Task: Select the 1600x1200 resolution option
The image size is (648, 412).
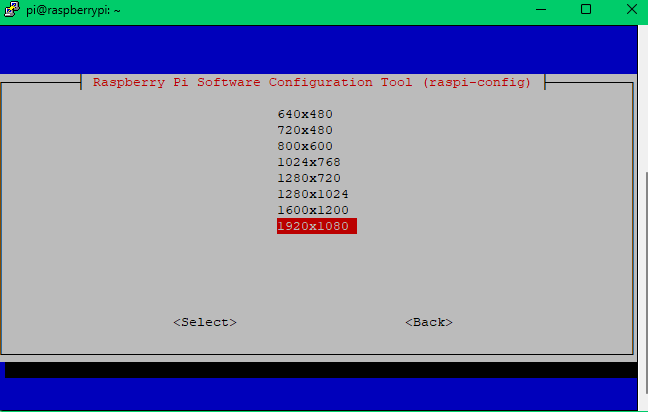Action: coord(313,210)
